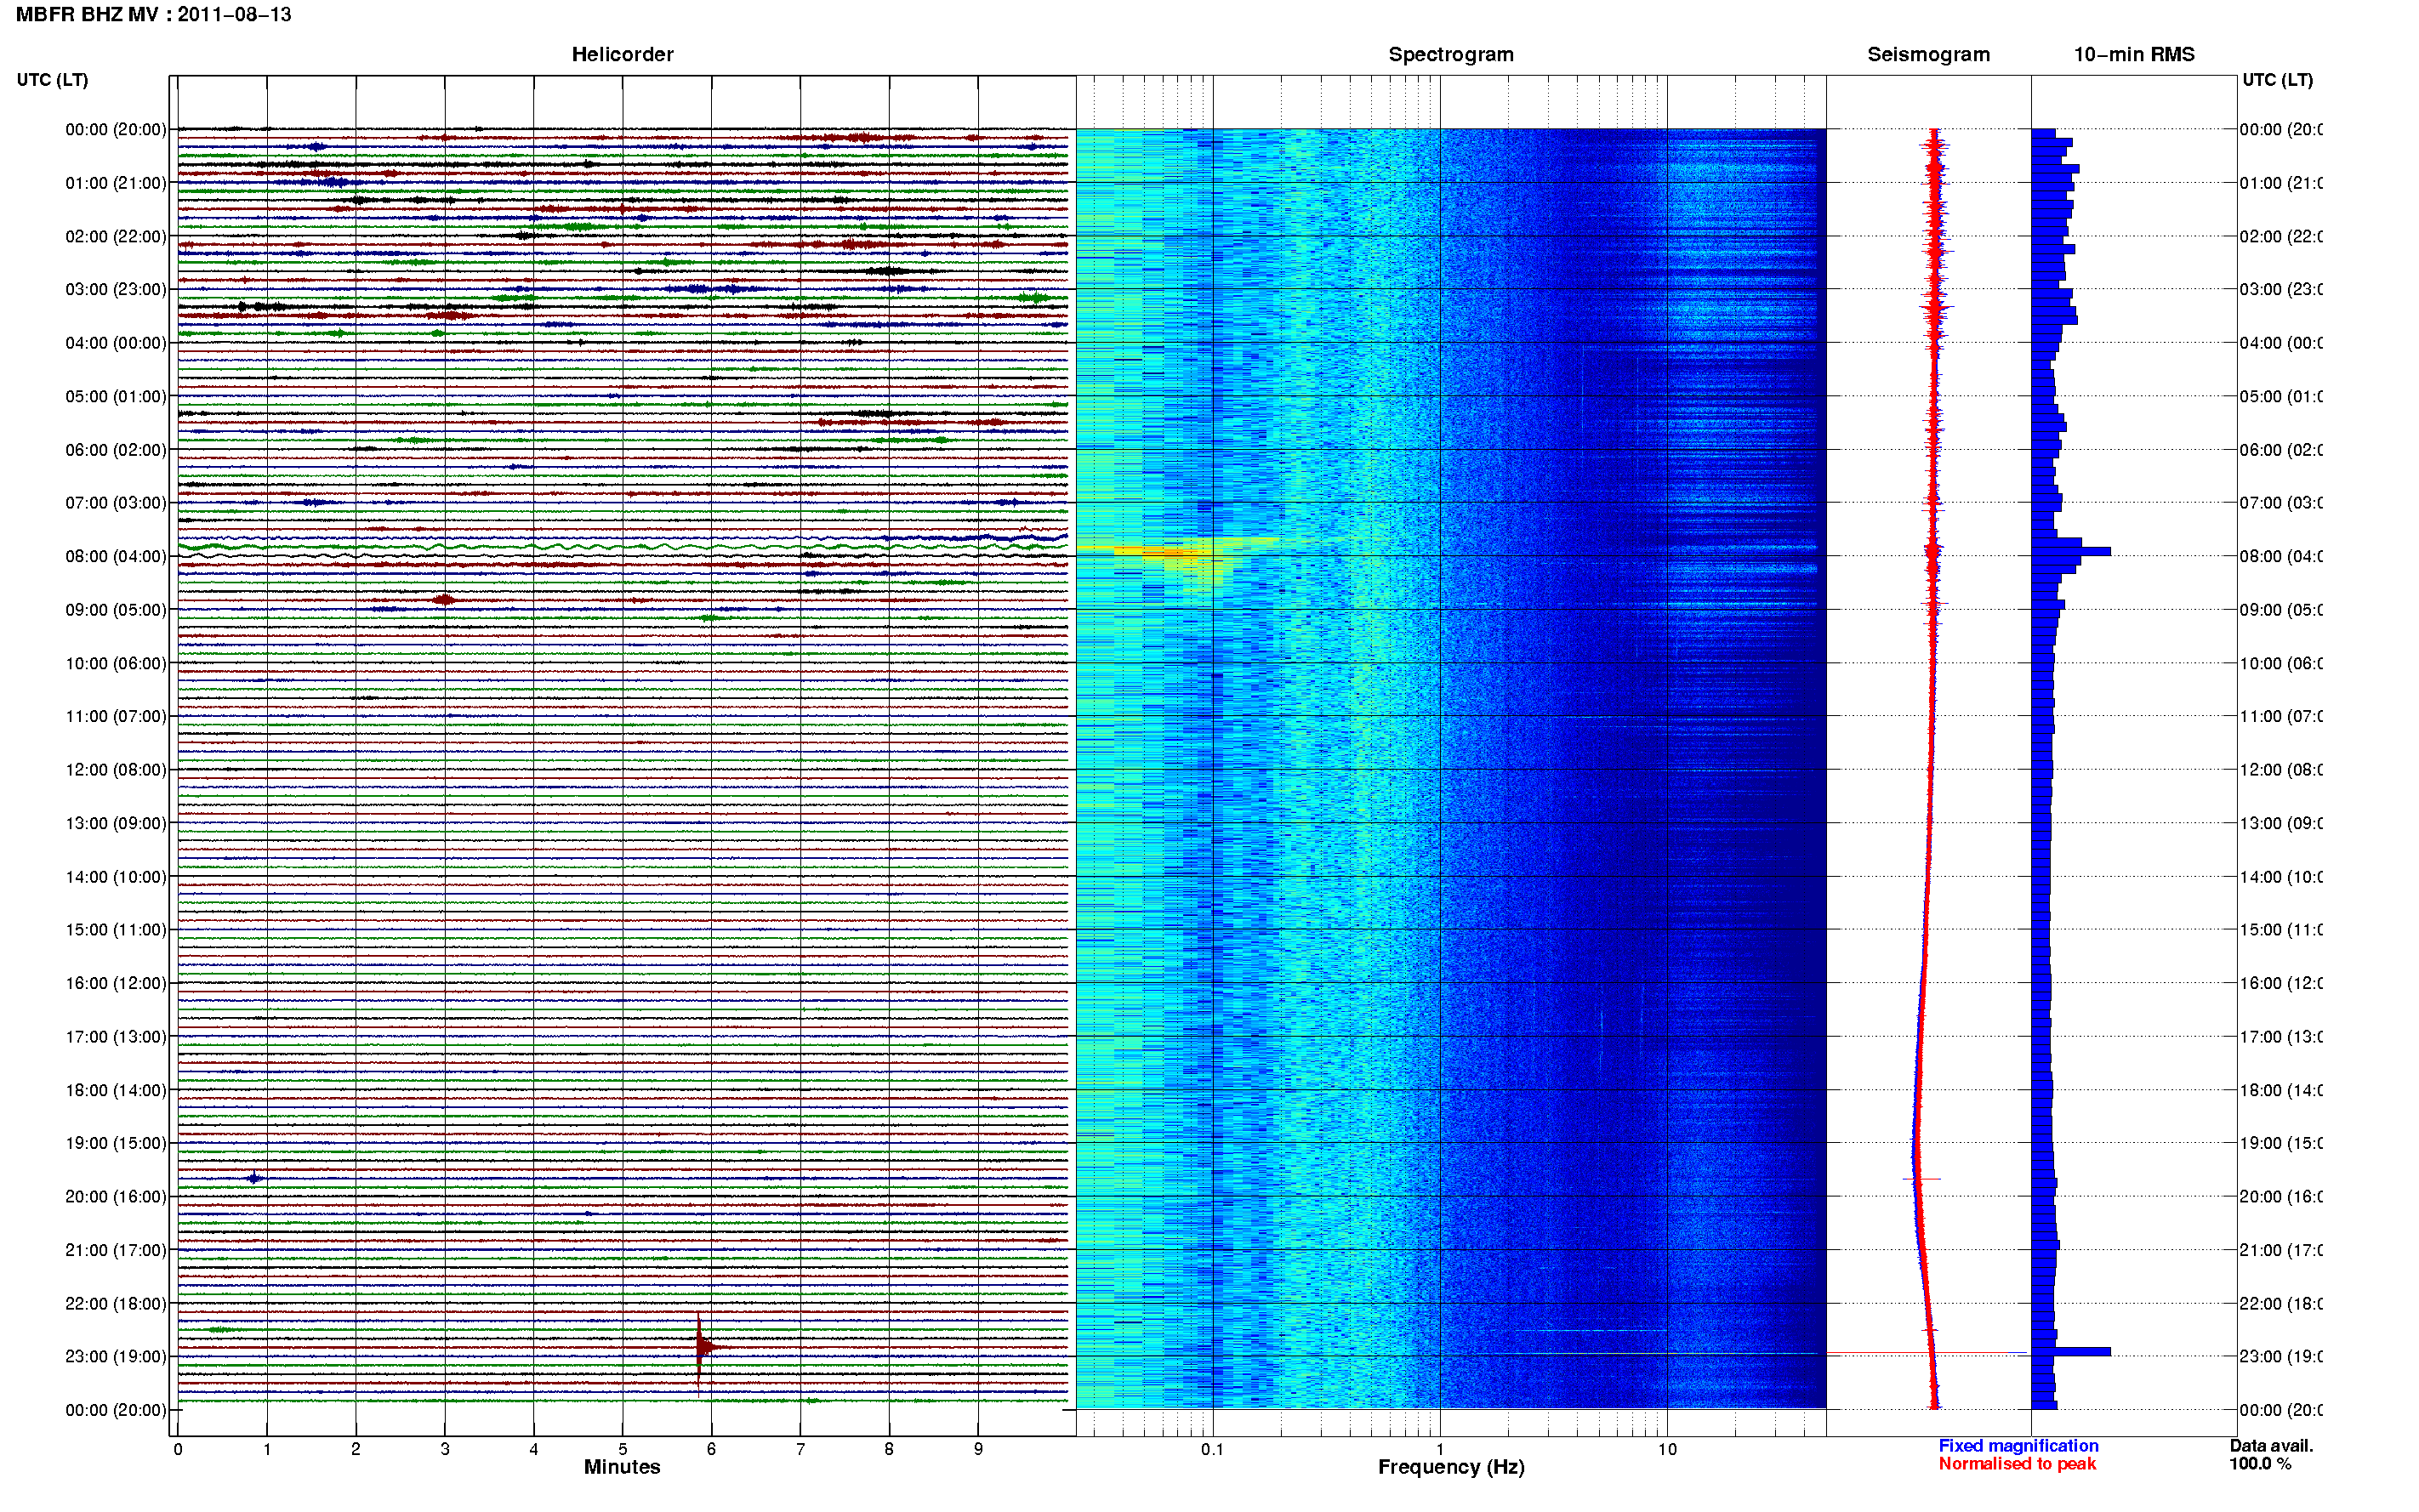Click the left-axis label '08:00 (04:00)'
The image size is (2419, 1512).
[116, 557]
